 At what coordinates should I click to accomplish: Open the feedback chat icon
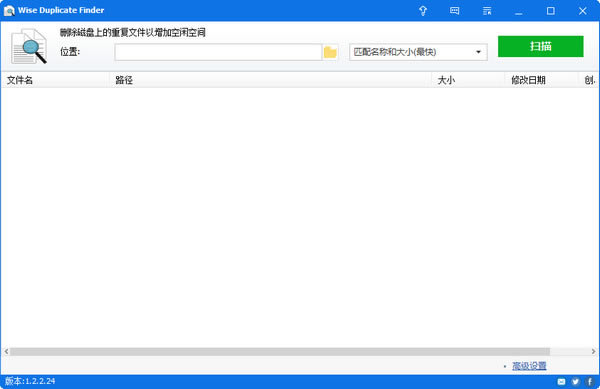(455, 11)
